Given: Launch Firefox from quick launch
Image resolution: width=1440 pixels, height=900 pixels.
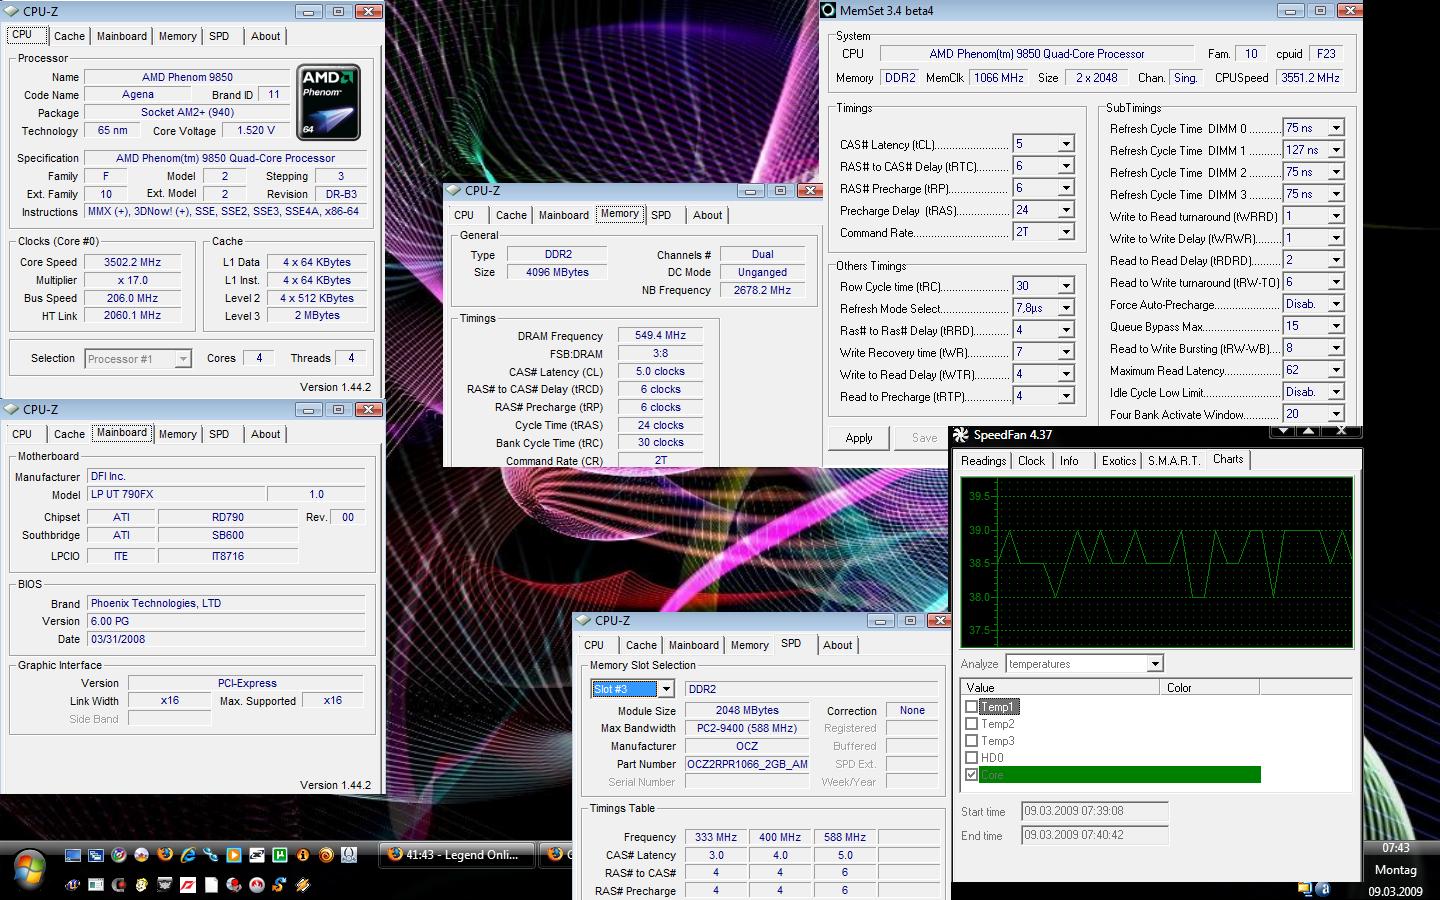Looking at the screenshot, I should click(x=164, y=855).
